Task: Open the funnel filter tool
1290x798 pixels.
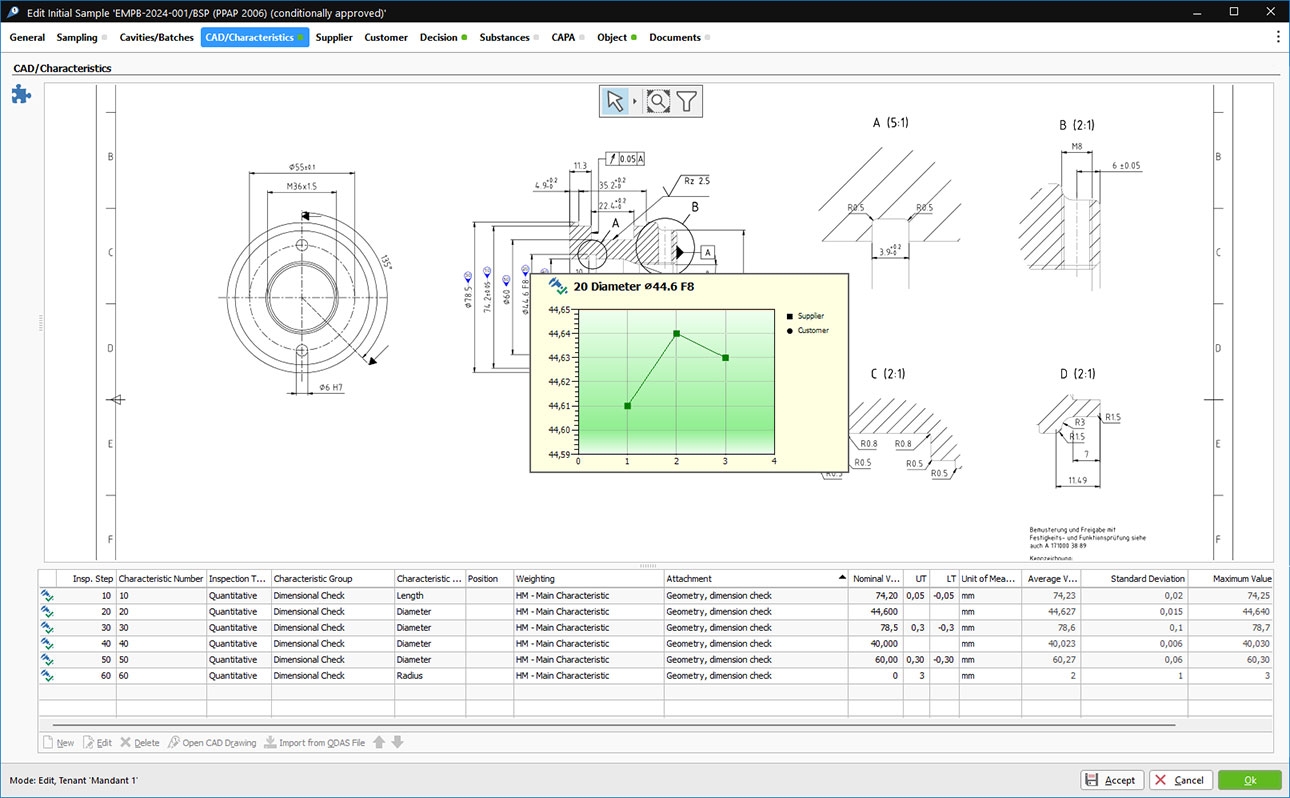Action: tap(686, 101)
